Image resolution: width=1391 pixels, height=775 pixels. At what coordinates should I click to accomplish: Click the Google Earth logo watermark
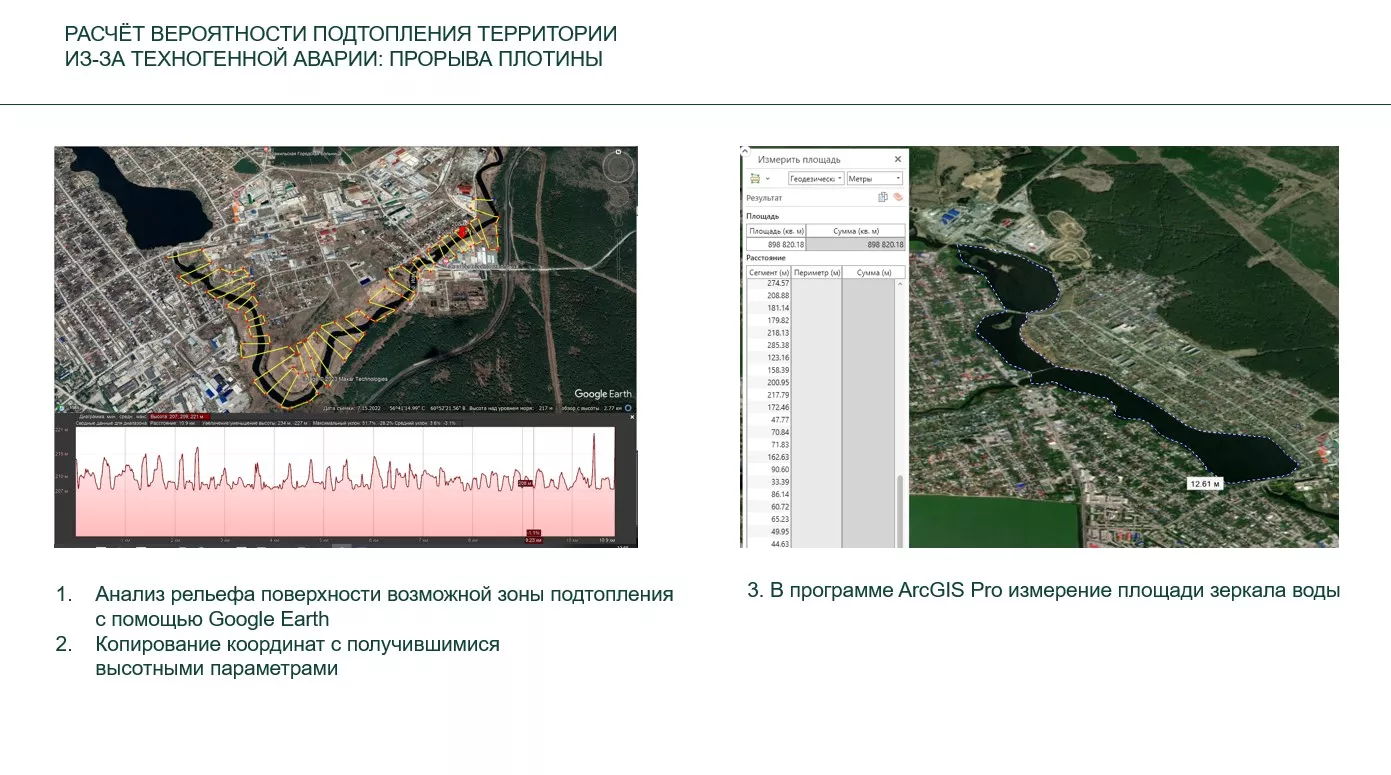[603, 394]
